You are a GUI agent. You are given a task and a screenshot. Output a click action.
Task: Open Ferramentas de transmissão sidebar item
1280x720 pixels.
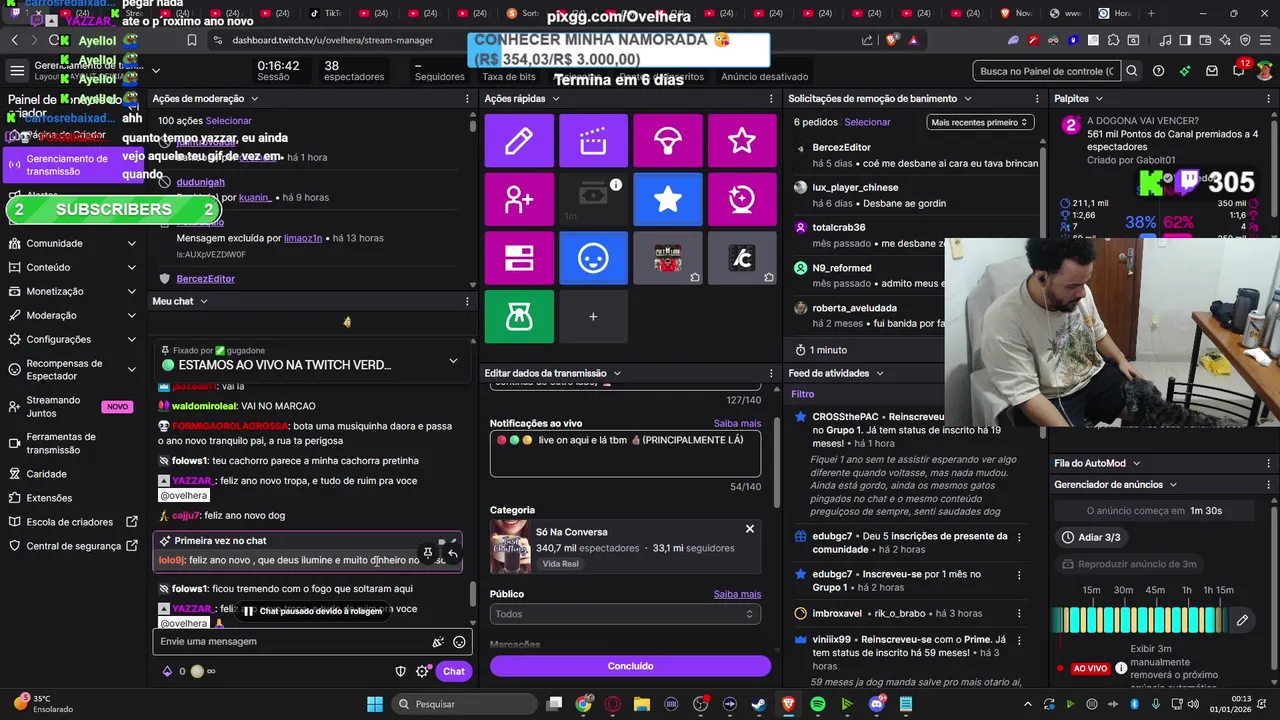[x=72, y=443]
